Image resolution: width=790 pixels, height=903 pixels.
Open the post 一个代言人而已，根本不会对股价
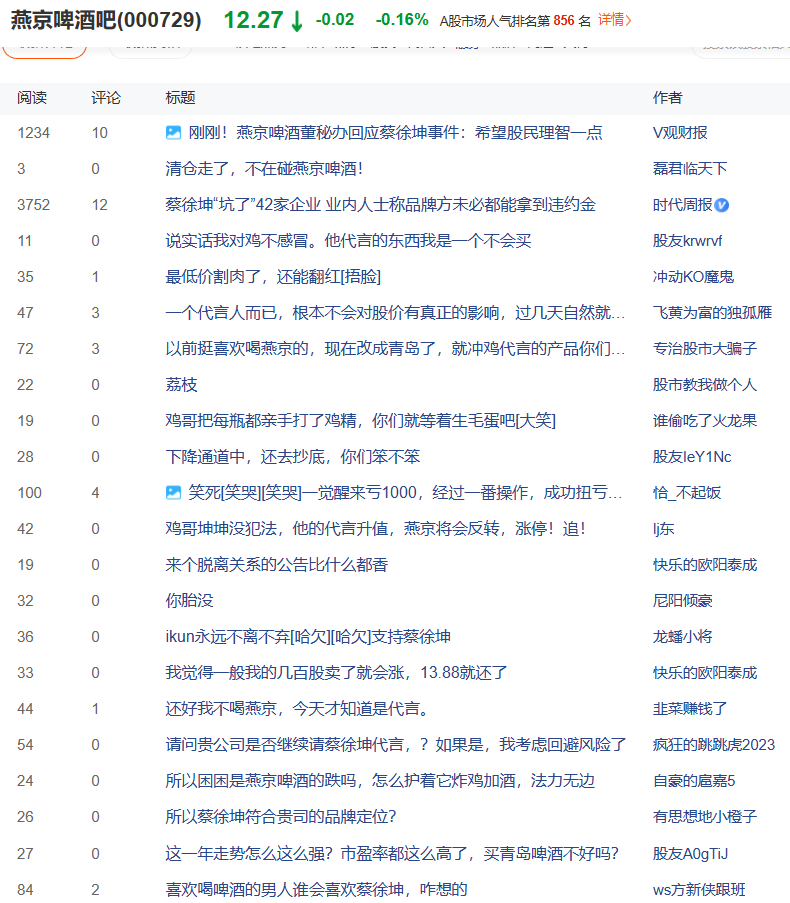(395, 313)
